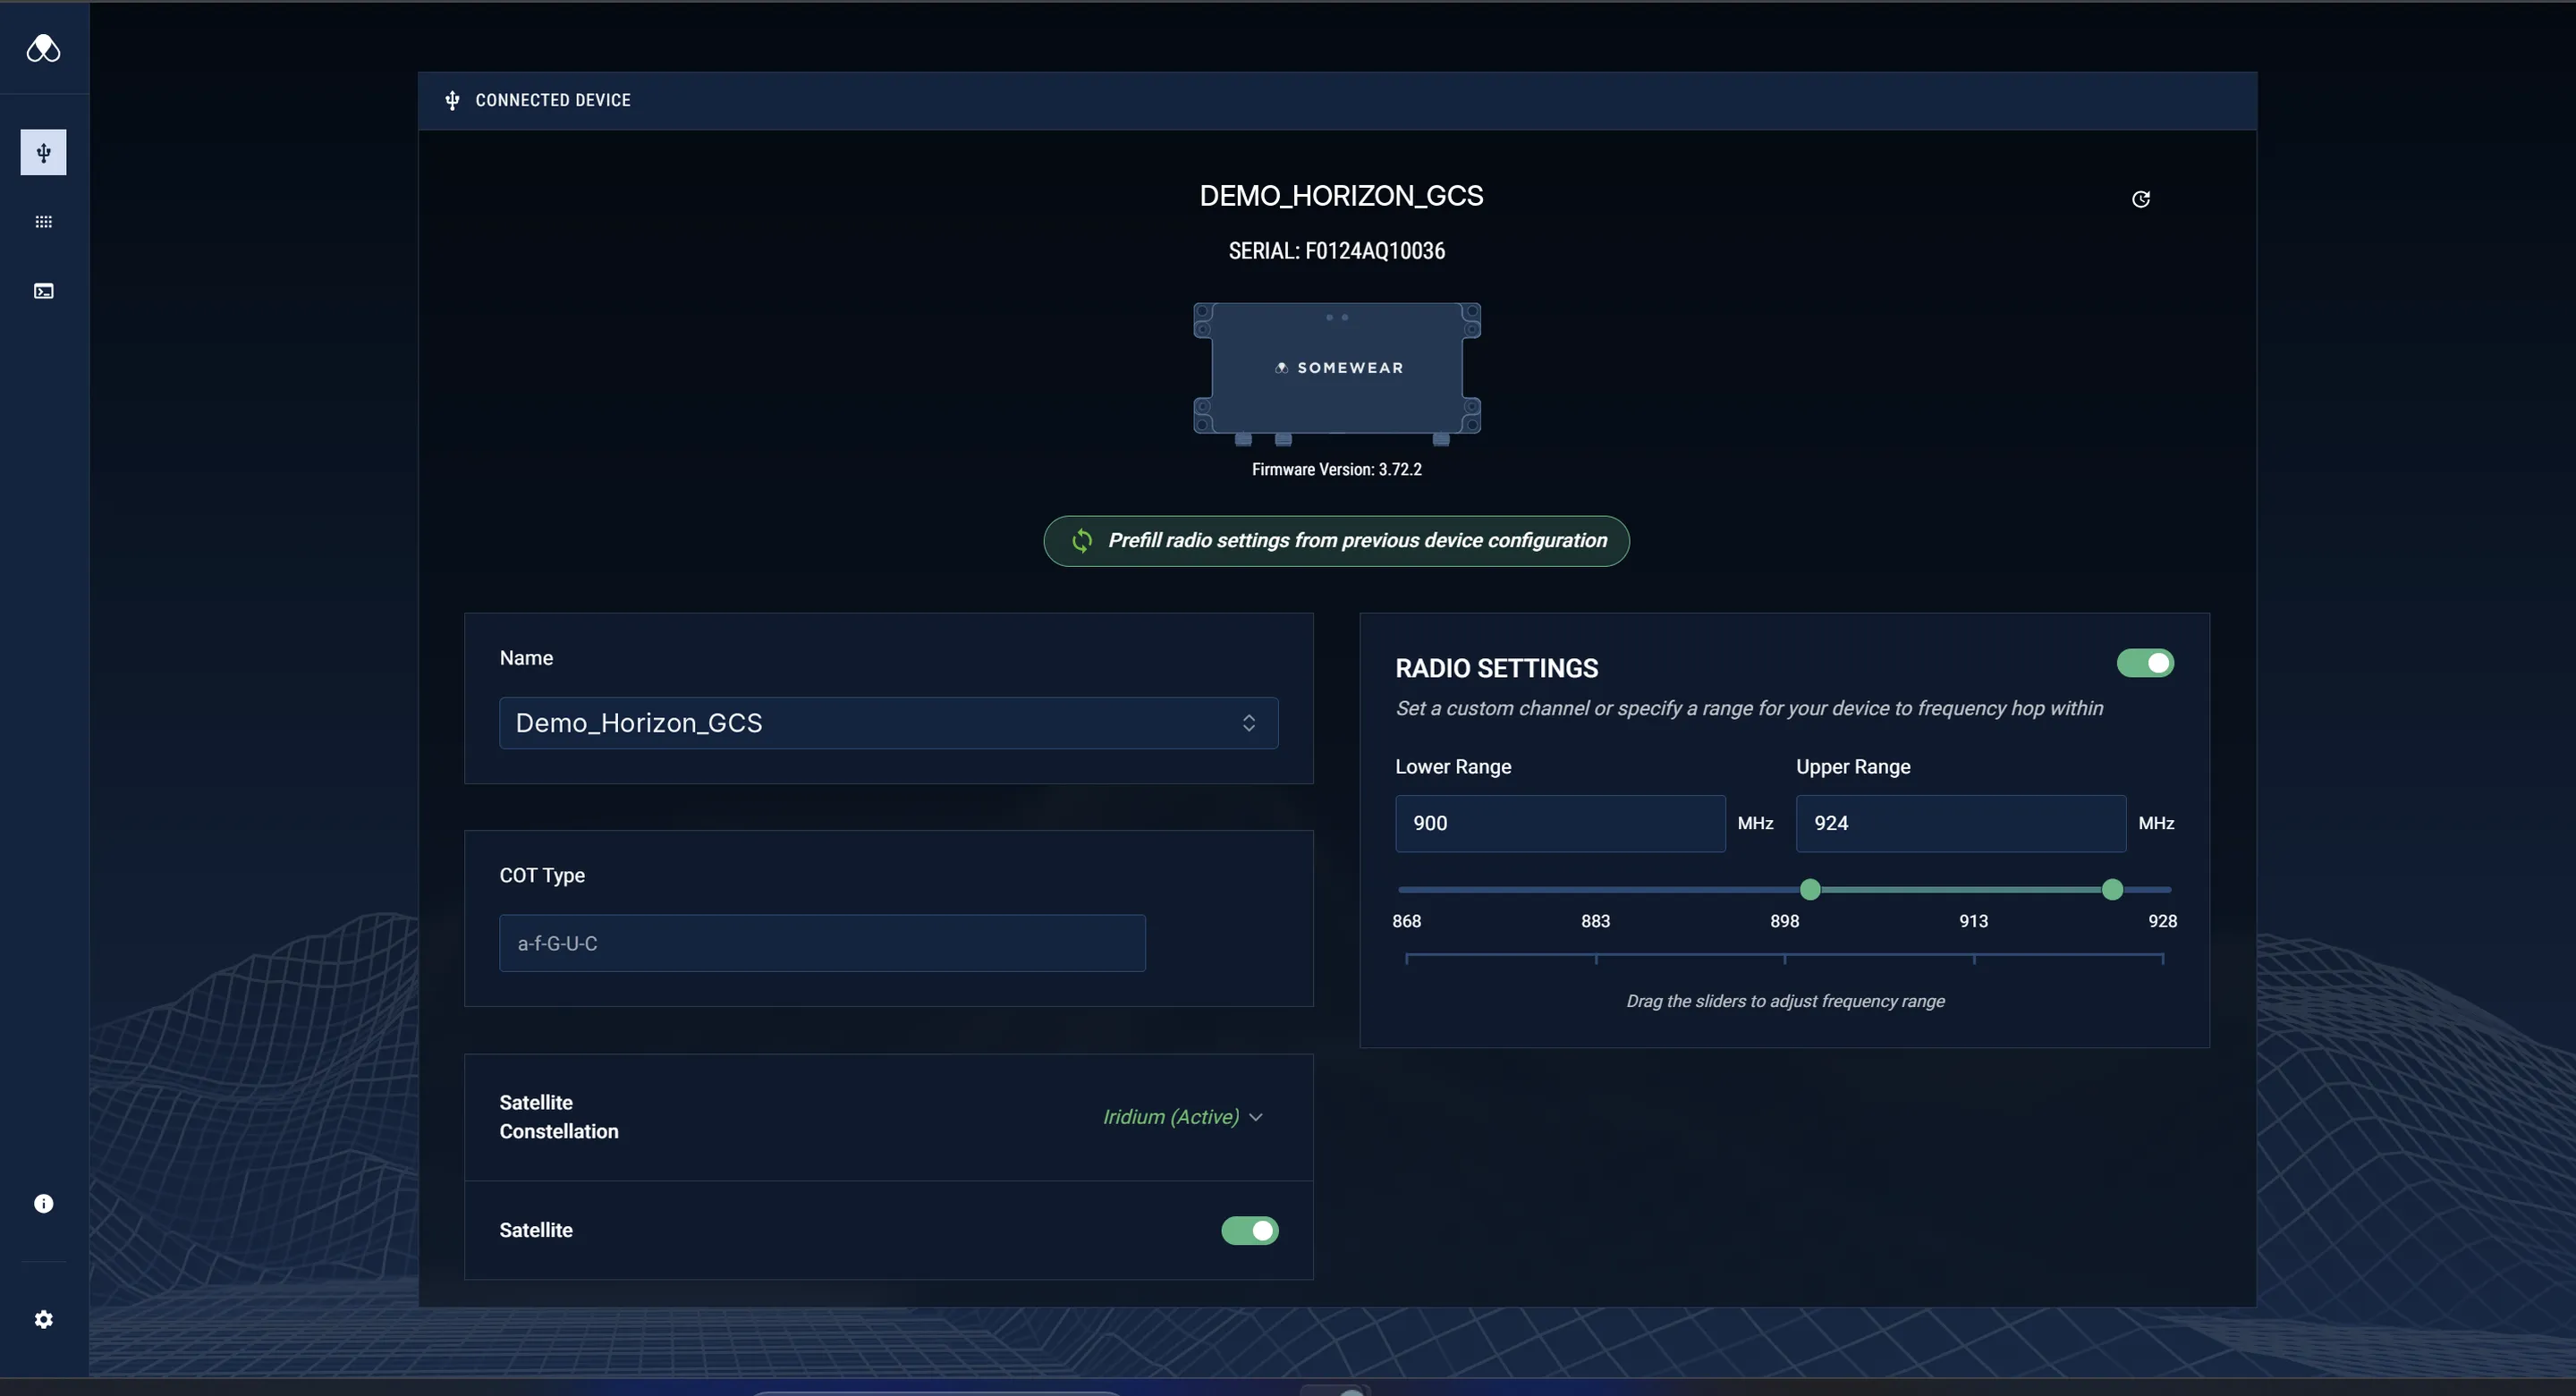The height and width of the screenshot is (1396, 2576).
Task: Click the 913 frequency scale label
Action: 1973,920
